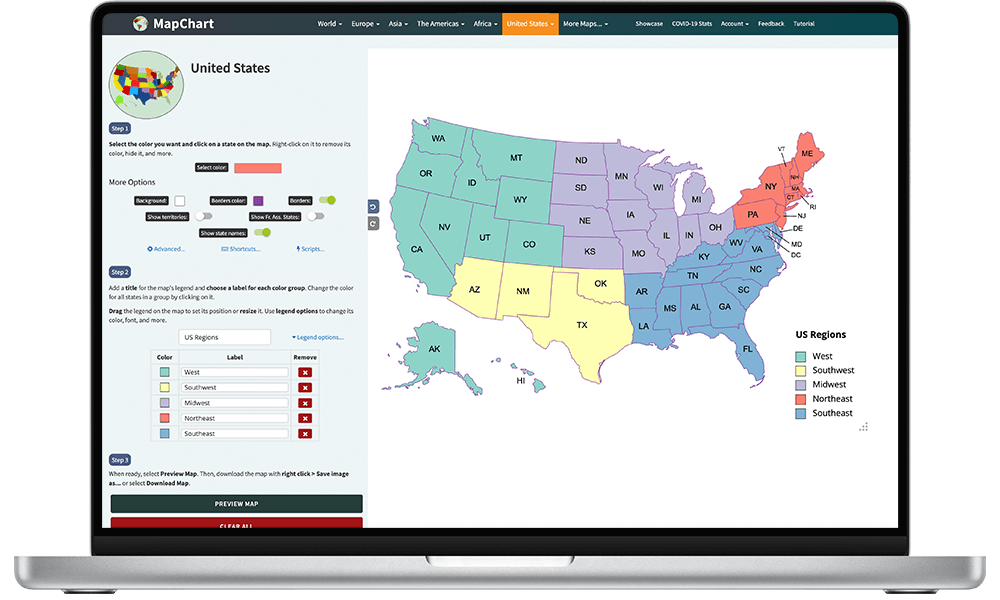Open the Asia maps dropdown

(x=398, y=24)
